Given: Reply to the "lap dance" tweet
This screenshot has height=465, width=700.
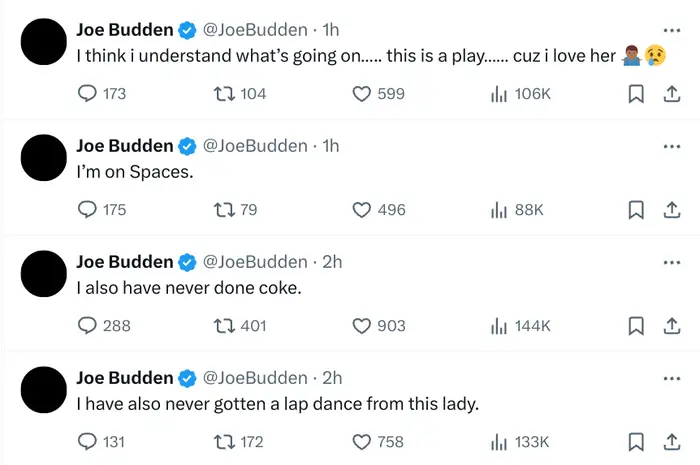Looking at the screenshot, I should pos(89,442).
